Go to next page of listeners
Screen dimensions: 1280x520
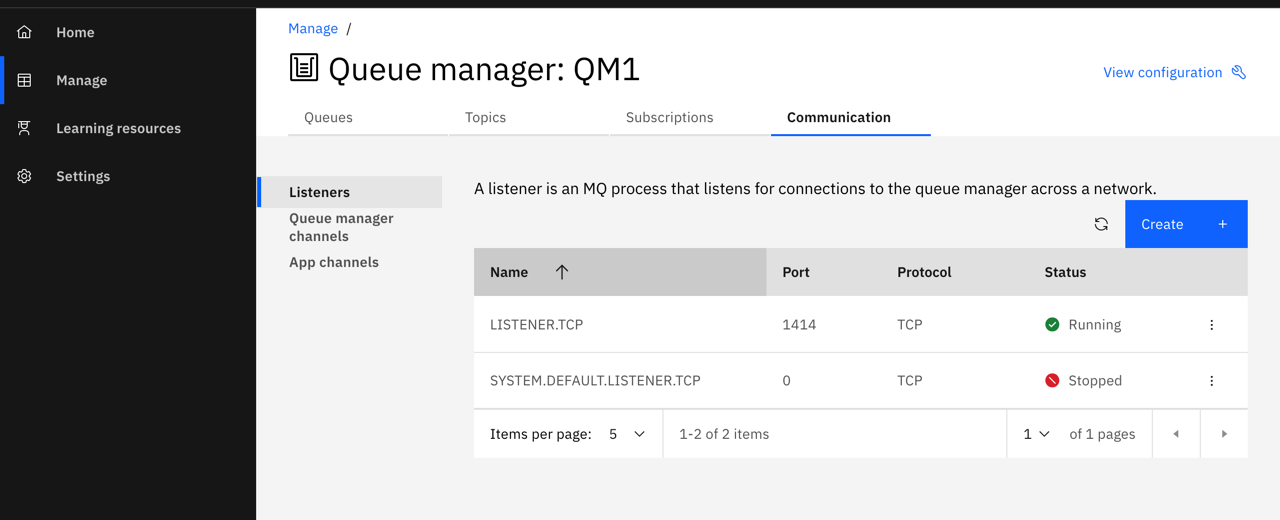(1224, 434)
